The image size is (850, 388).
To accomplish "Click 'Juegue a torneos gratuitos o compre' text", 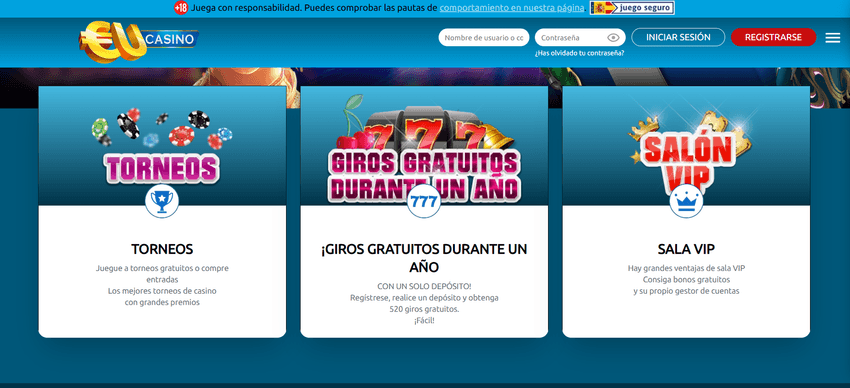I will [162, 268].
